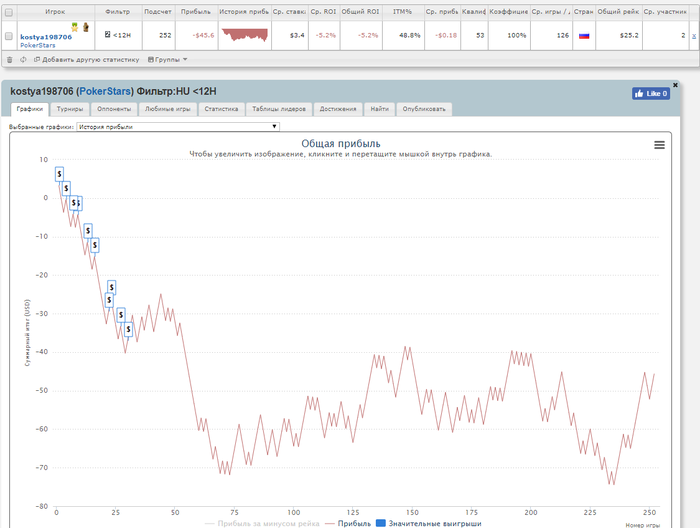The image size is (700, 528).
Task: Switch to the 'Оппоненты' tab
Action: 114,109
